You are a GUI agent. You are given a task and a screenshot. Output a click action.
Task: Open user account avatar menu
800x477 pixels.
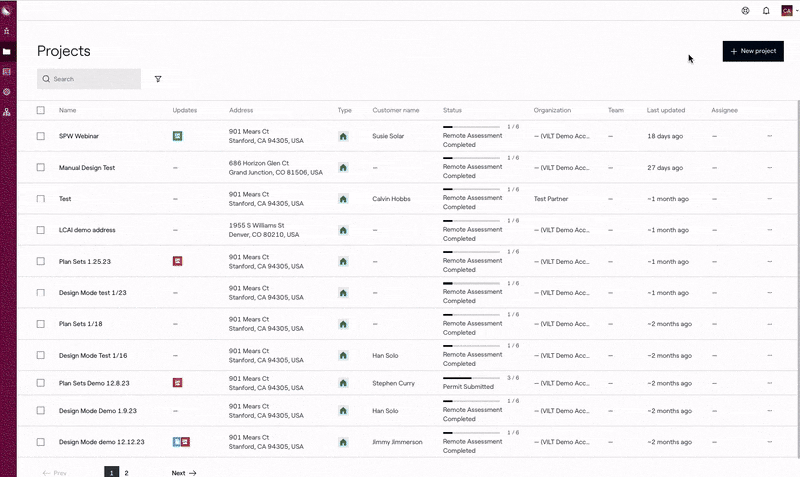[x=787, y=11]
